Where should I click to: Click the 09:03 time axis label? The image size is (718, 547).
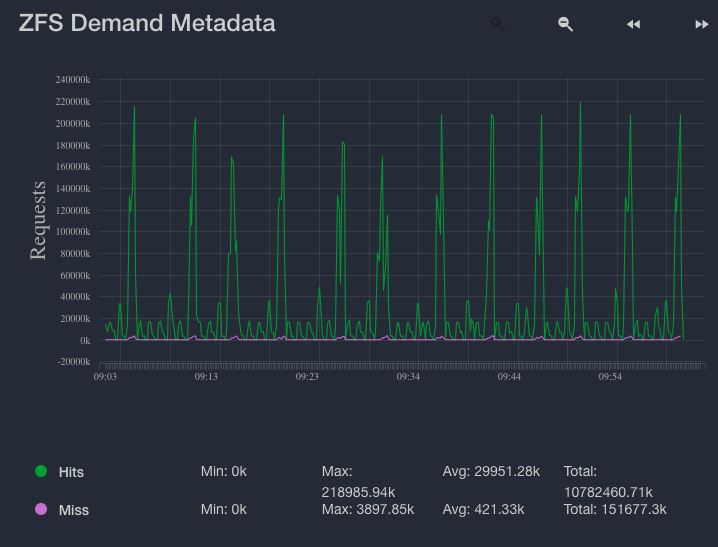pos(105,377)
